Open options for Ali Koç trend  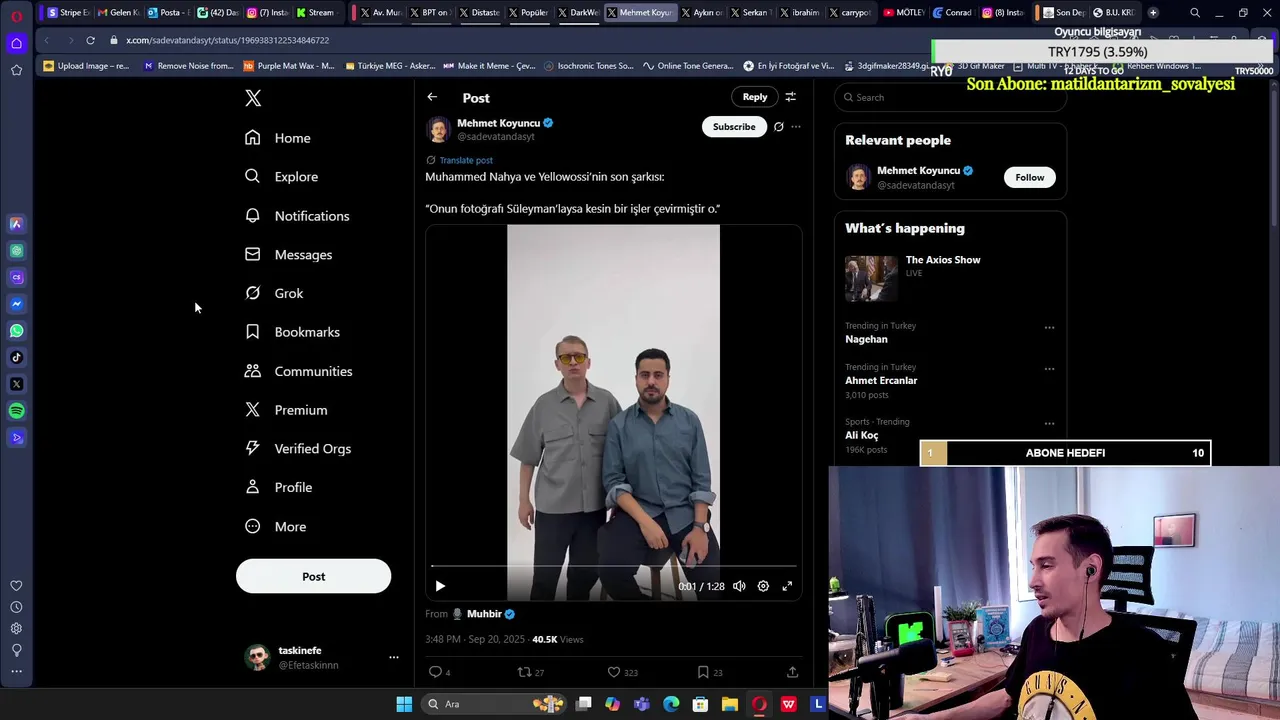click(1049, 423)
